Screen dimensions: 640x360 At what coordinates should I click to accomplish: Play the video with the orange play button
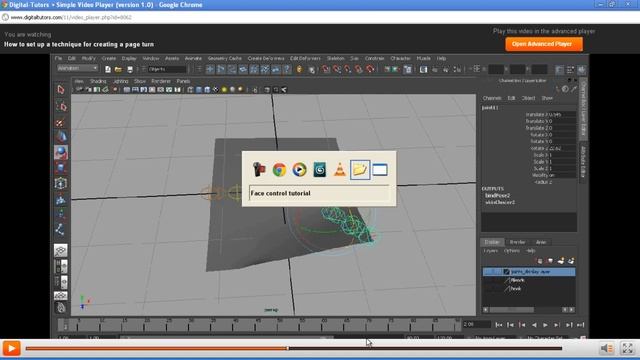tap(11, 348)
